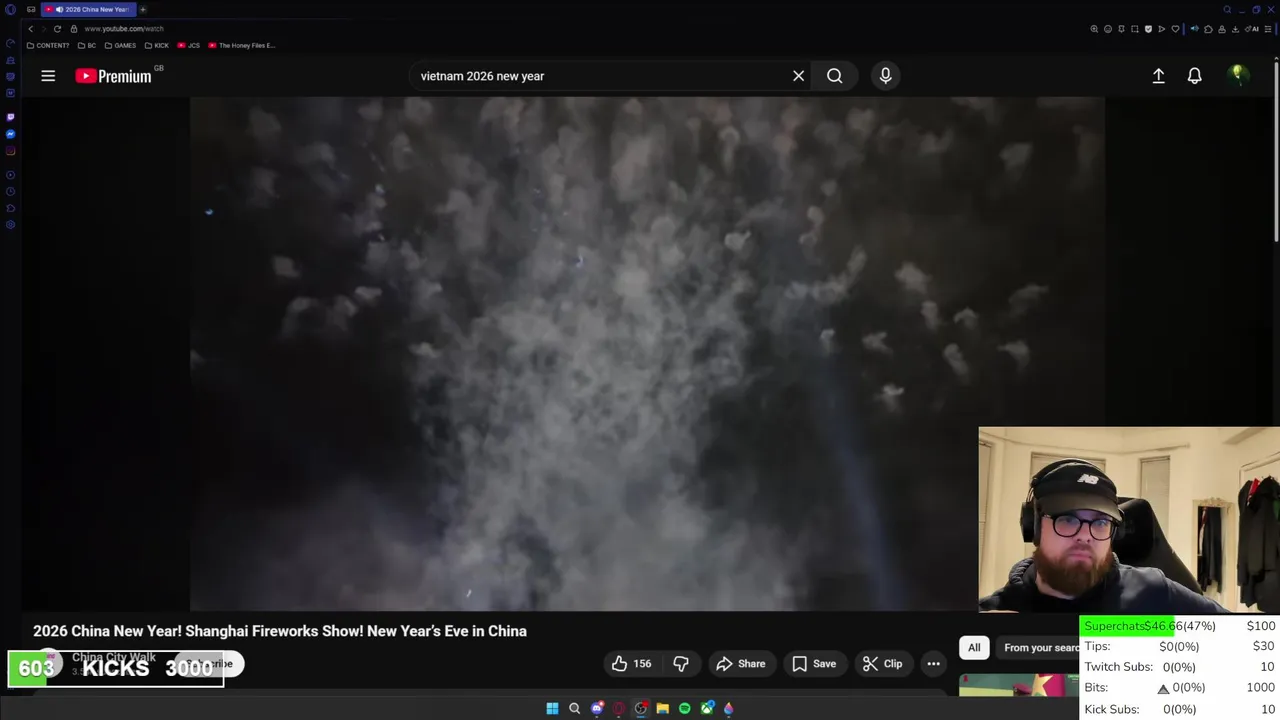
Task: Open File Explorer from the taskbar
Action: tap(662, 708)
